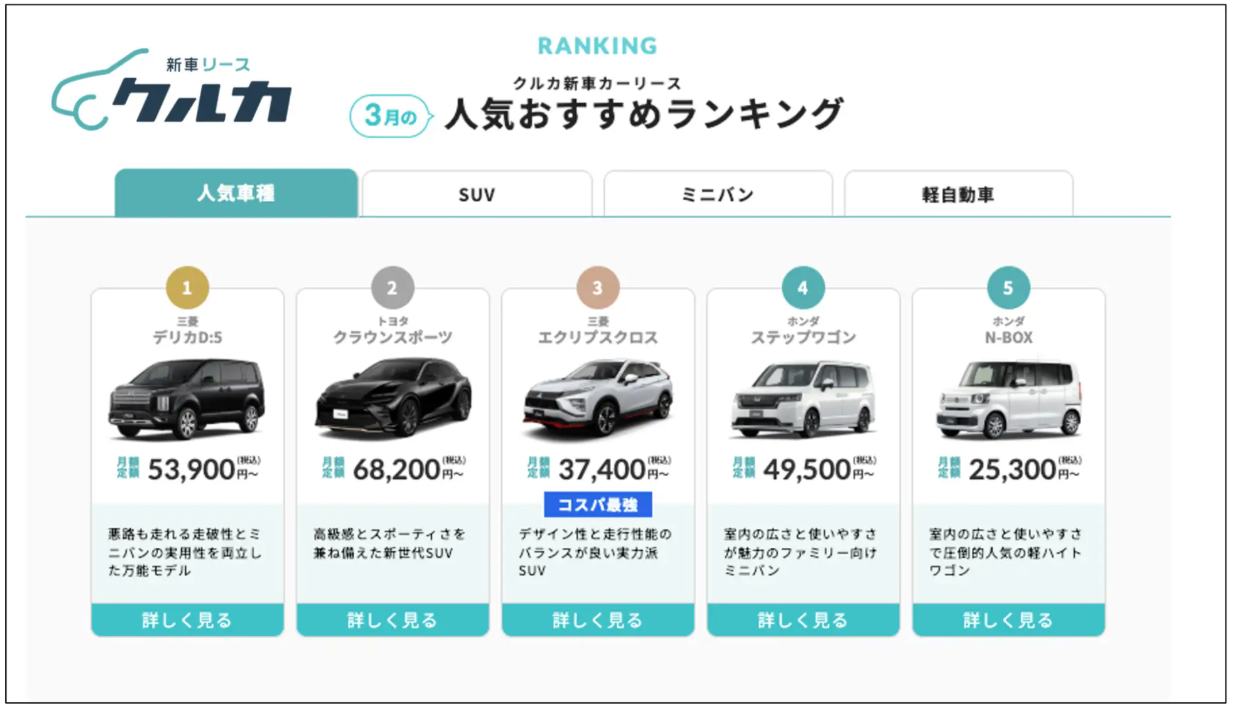Click 詳しく見る for クラウンスポーツ
Image resolution: width=1237 pixels, height=711 pixels.
pyautogui.click(x=392, y=620)
